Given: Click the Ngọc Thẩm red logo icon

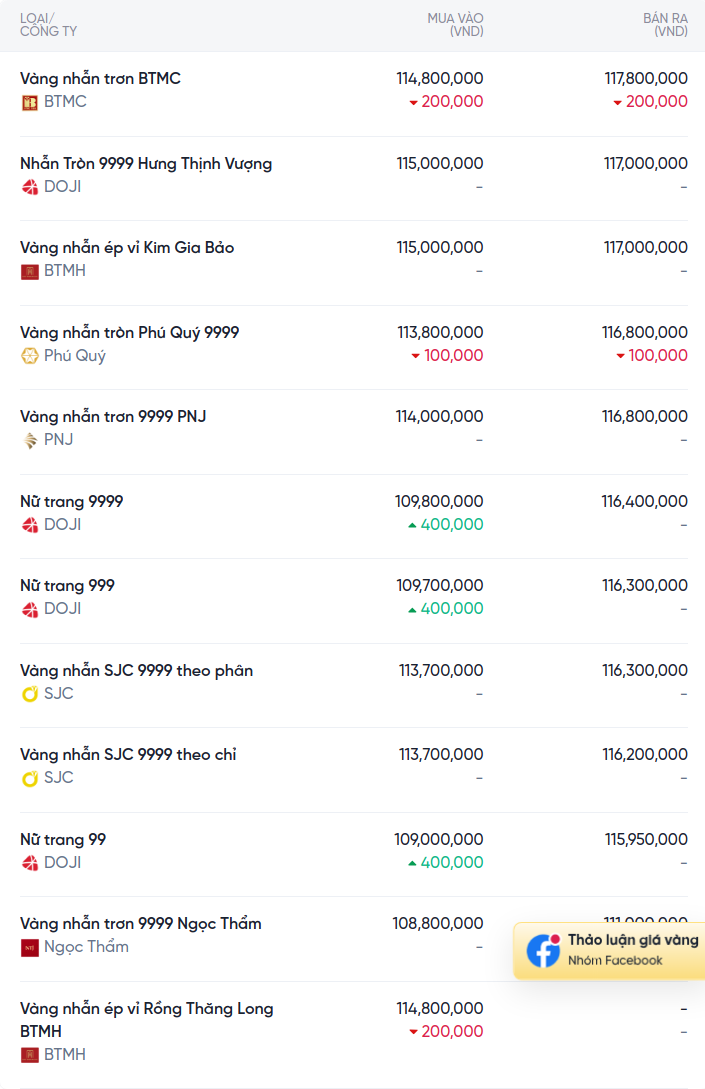Looking at the screenshot, I should [x=29, y=948].
